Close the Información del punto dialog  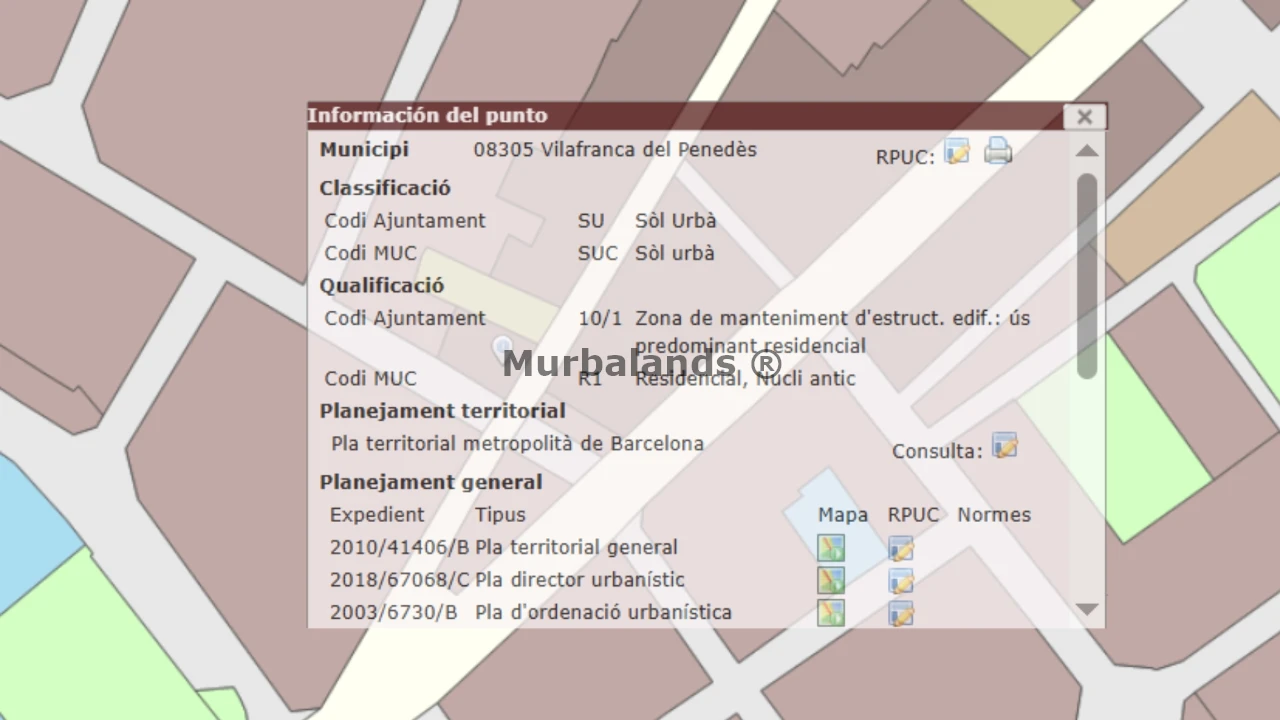coord(1084,117)
